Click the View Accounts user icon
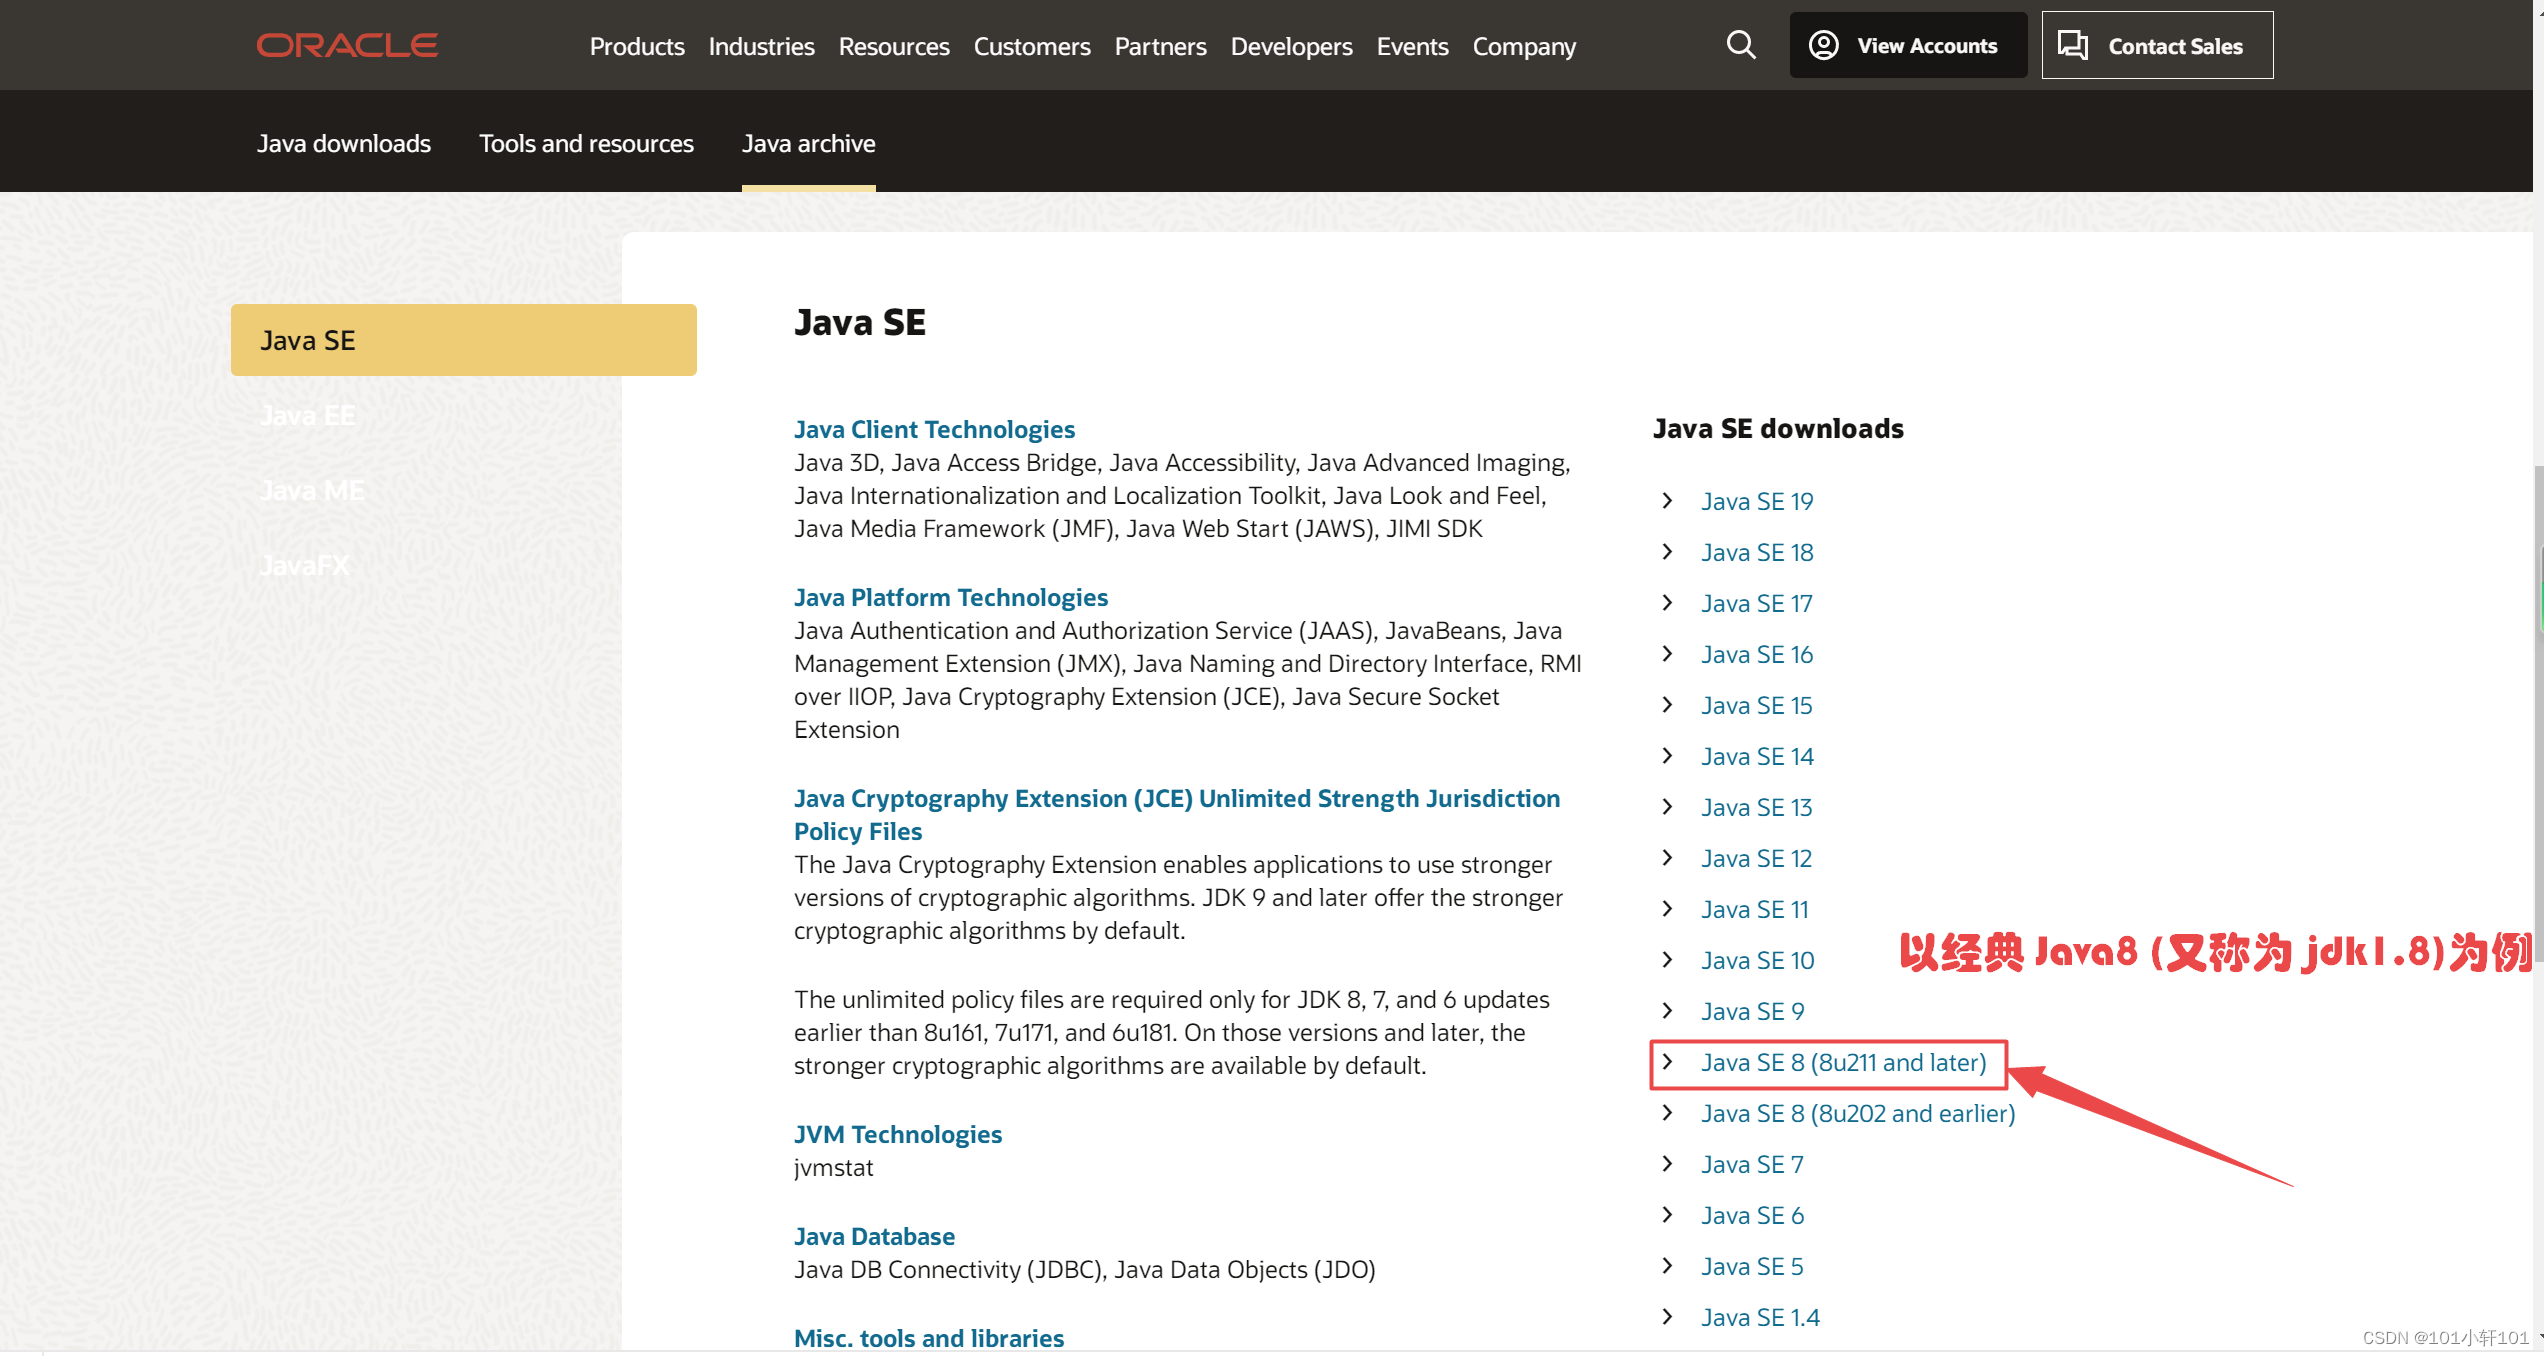This screenshot has width=2544, height=1356. coord(1824,46)
